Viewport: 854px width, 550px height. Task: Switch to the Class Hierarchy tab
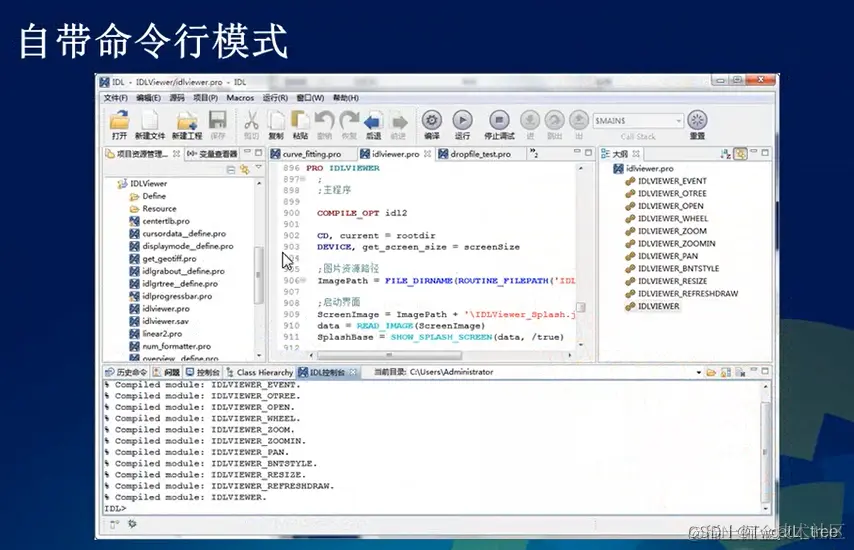point(260,372)
